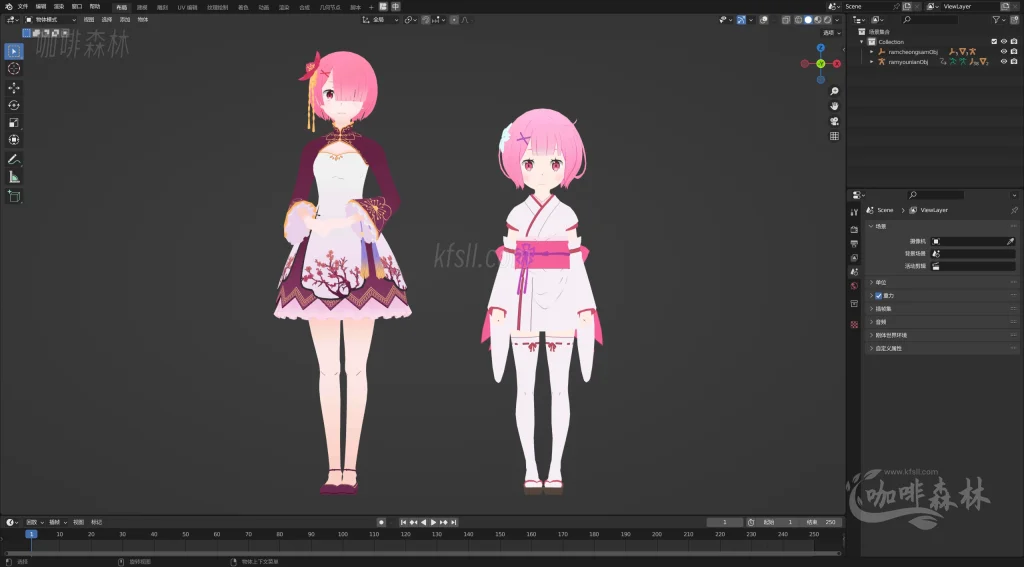Click the Blender logo icon

(x=8, y=7)
